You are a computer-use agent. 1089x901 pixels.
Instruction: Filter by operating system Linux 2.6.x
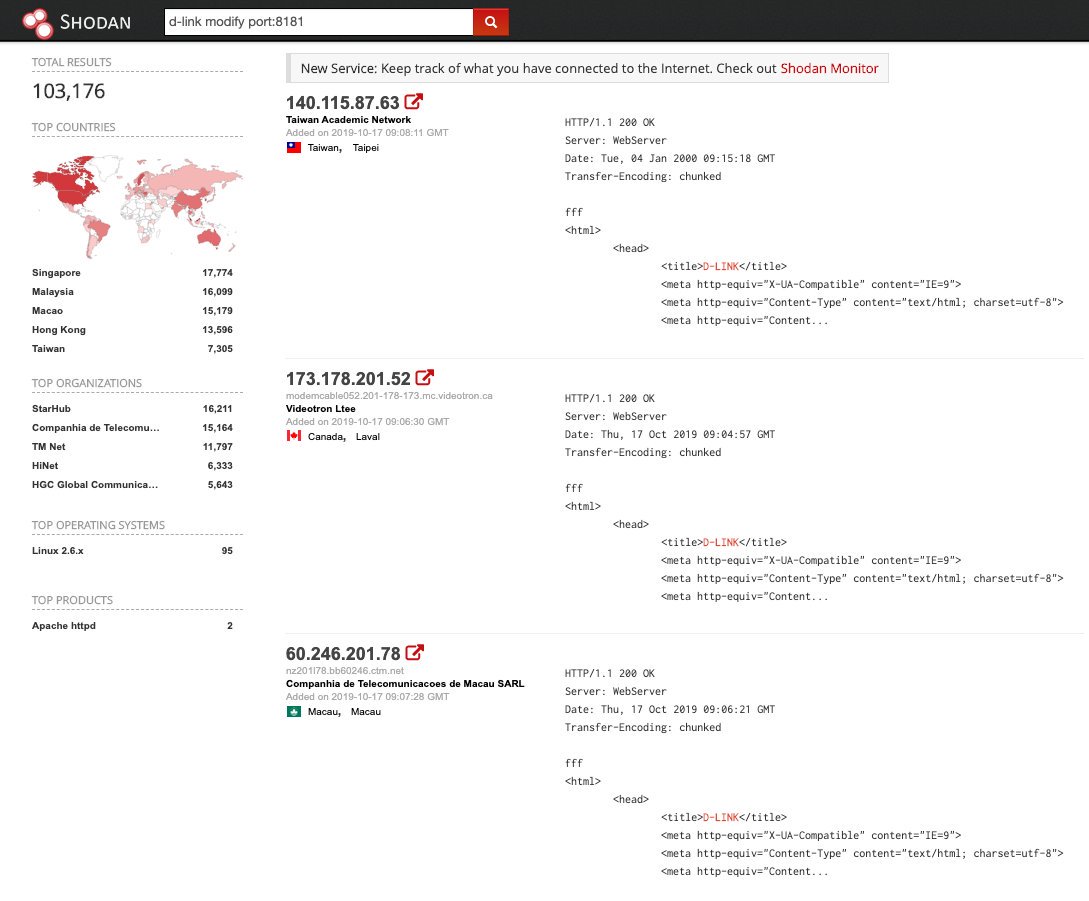(x=58, y=551)
